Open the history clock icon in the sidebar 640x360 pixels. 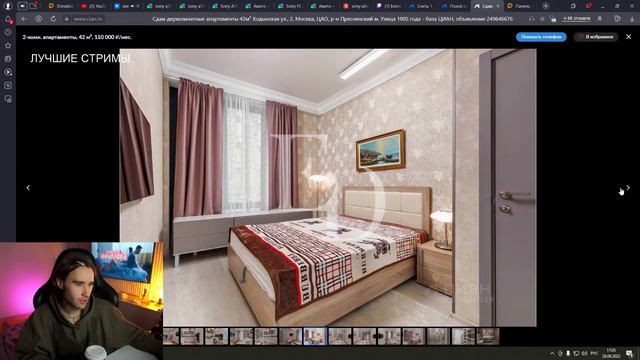click(x=8, y=32)
